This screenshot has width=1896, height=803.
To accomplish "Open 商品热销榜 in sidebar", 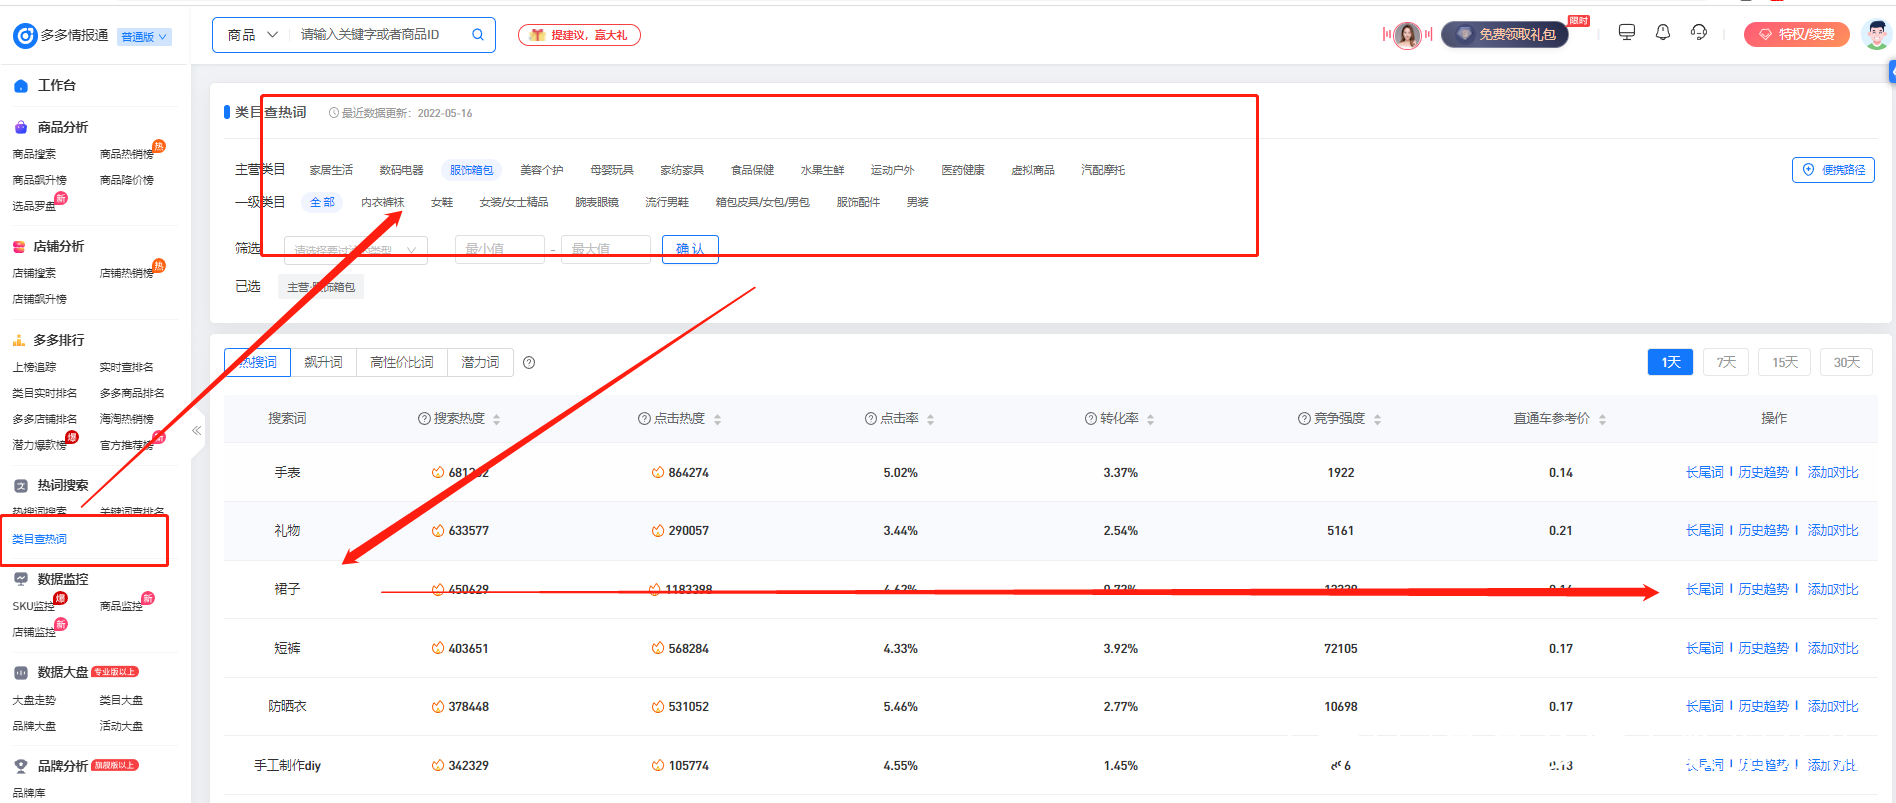I will [x=127, y=154].
